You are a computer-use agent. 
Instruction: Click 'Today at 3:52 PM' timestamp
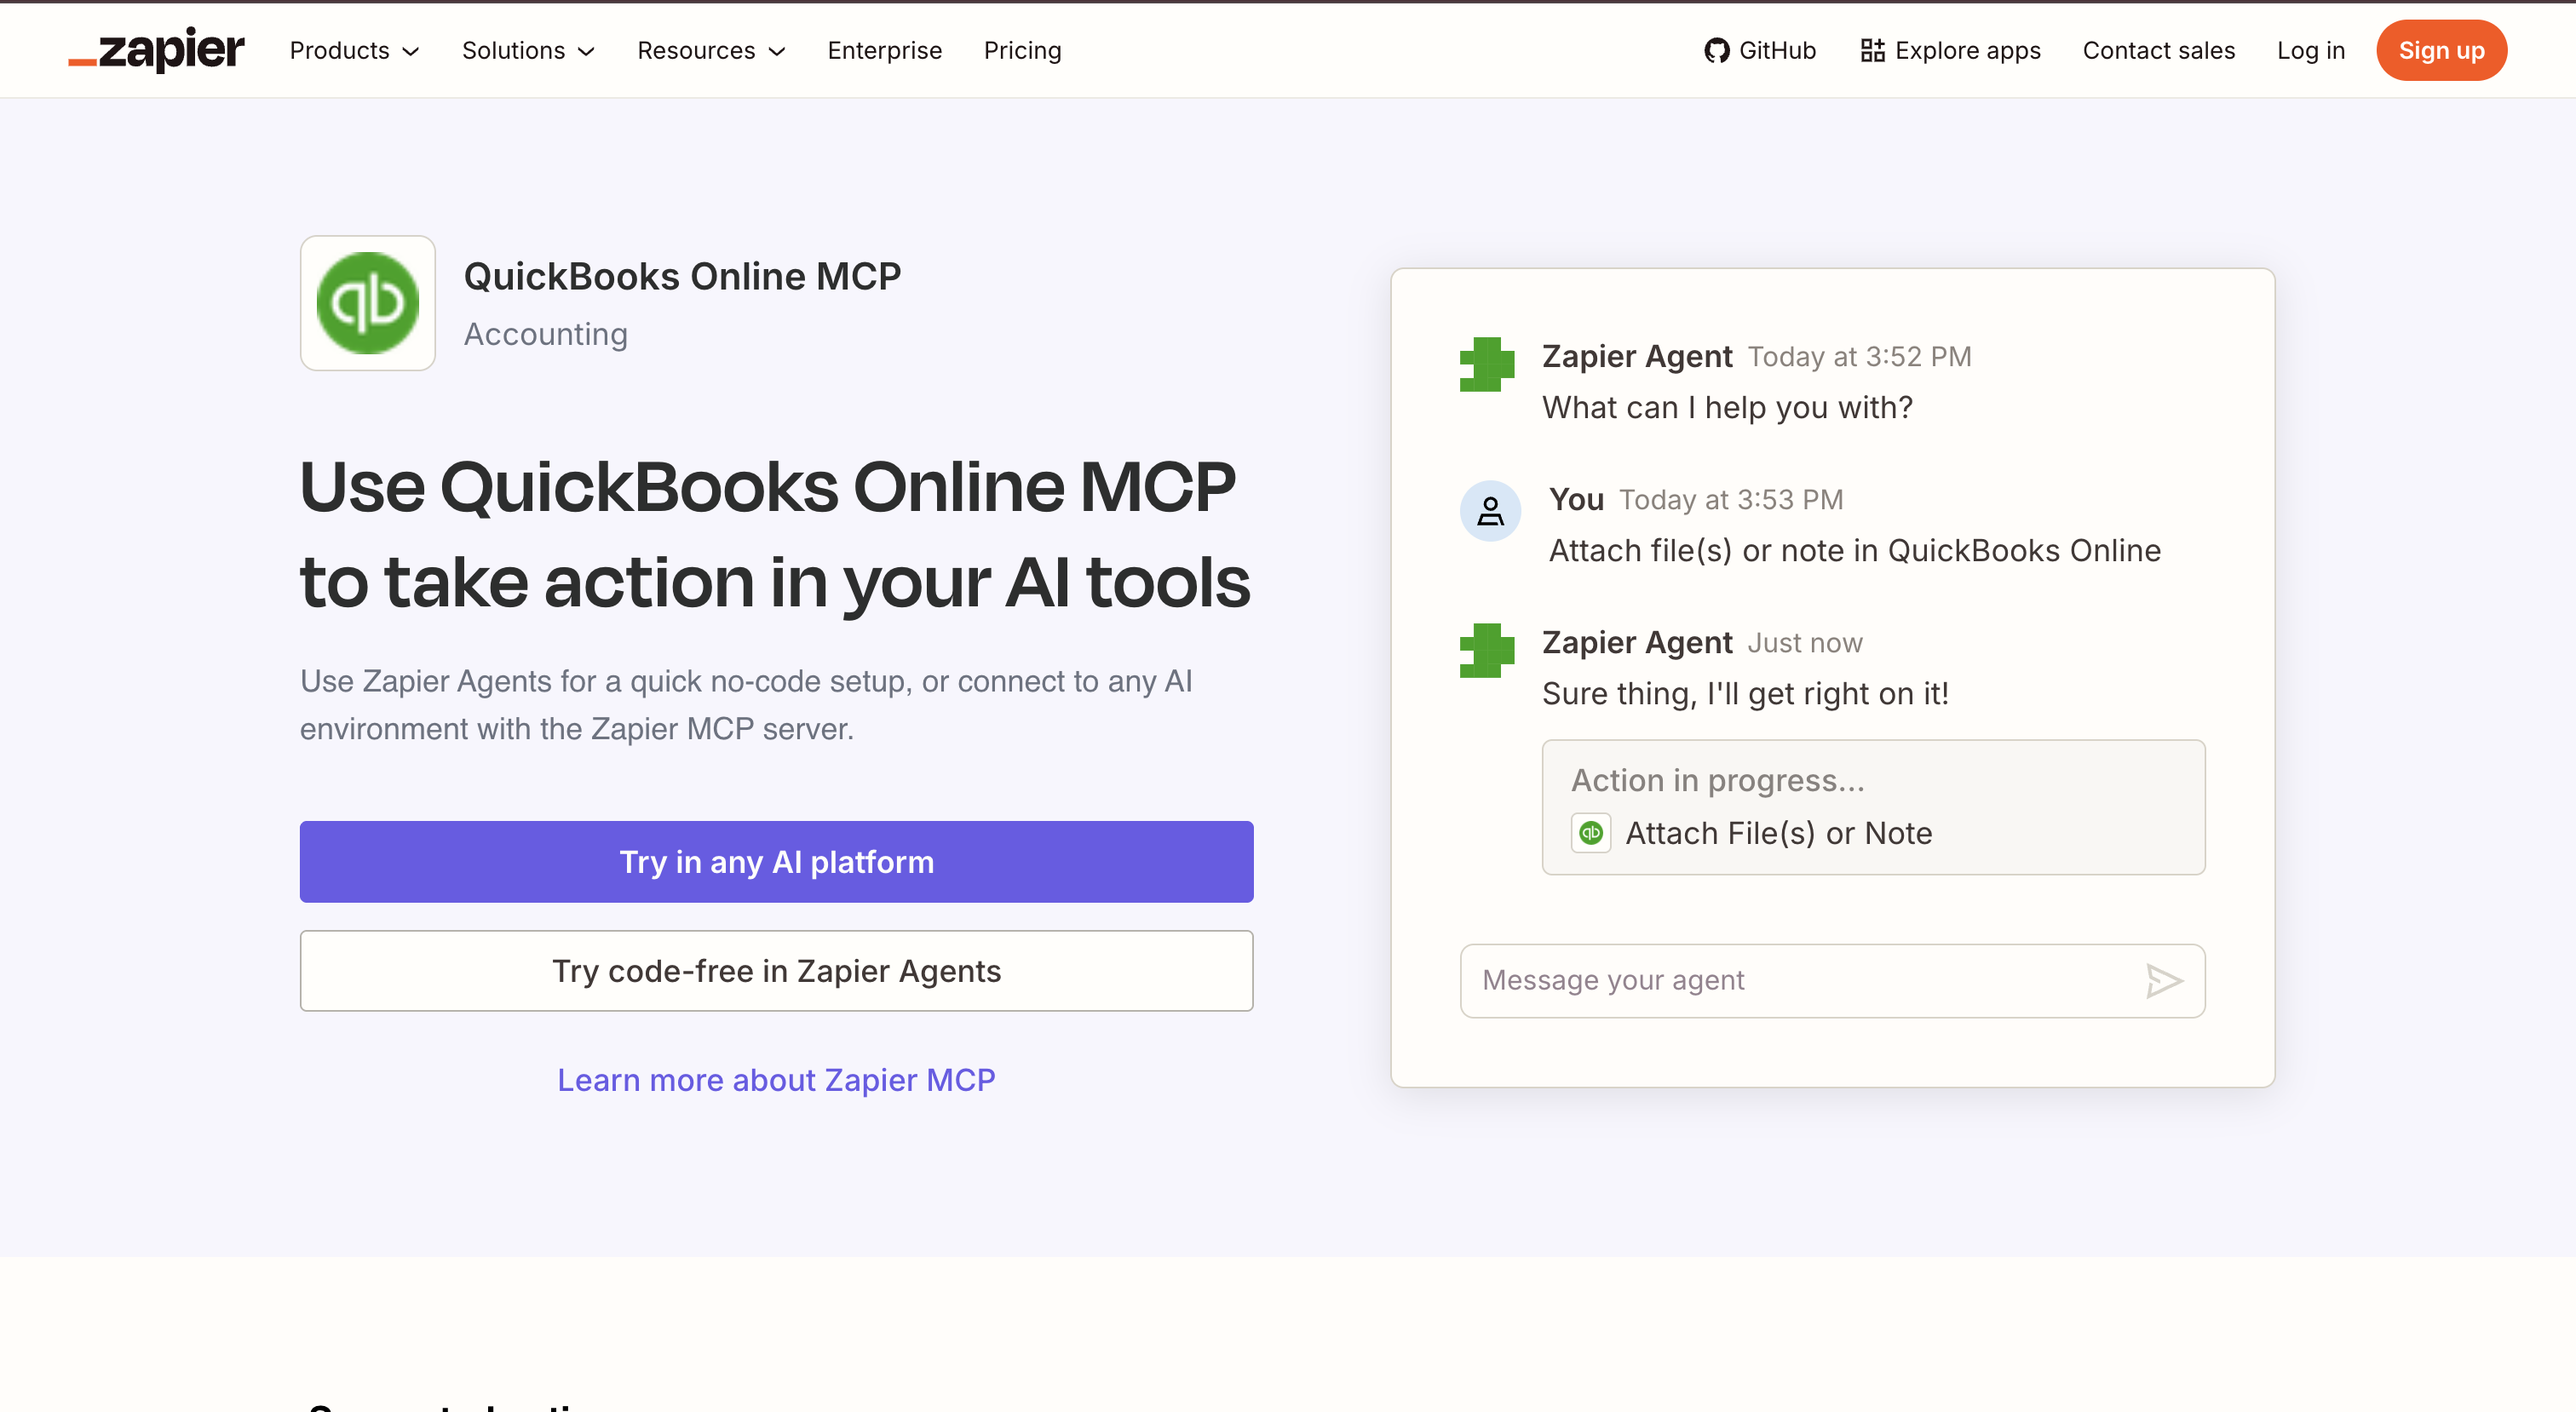click(1859, 357)
